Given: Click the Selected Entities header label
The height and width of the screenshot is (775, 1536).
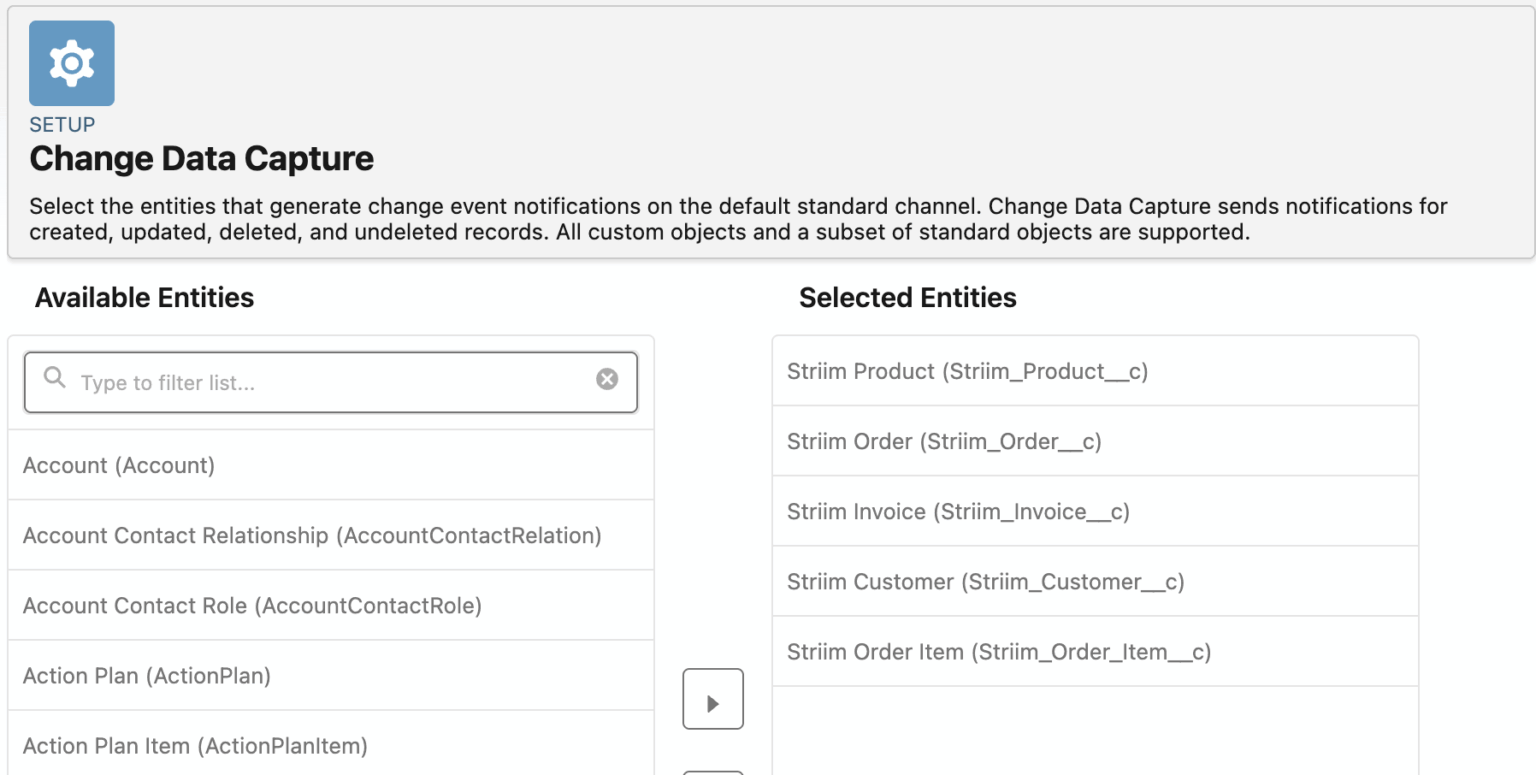Looking at the screenshot, I should pyautogui.click(x=907, y=297).
